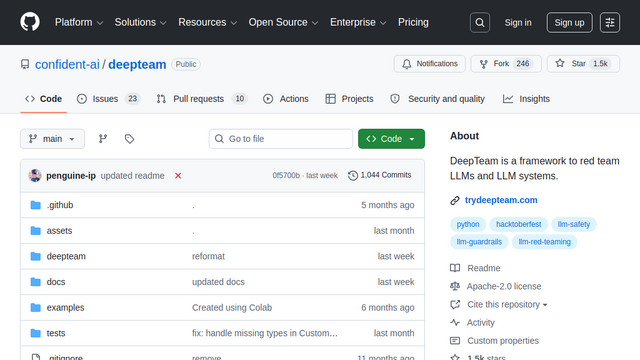Image resolution: width=640 pixels, height=360 pixels.
Task: Select the hacktoberfest topic tag
Action: point(518,224)
